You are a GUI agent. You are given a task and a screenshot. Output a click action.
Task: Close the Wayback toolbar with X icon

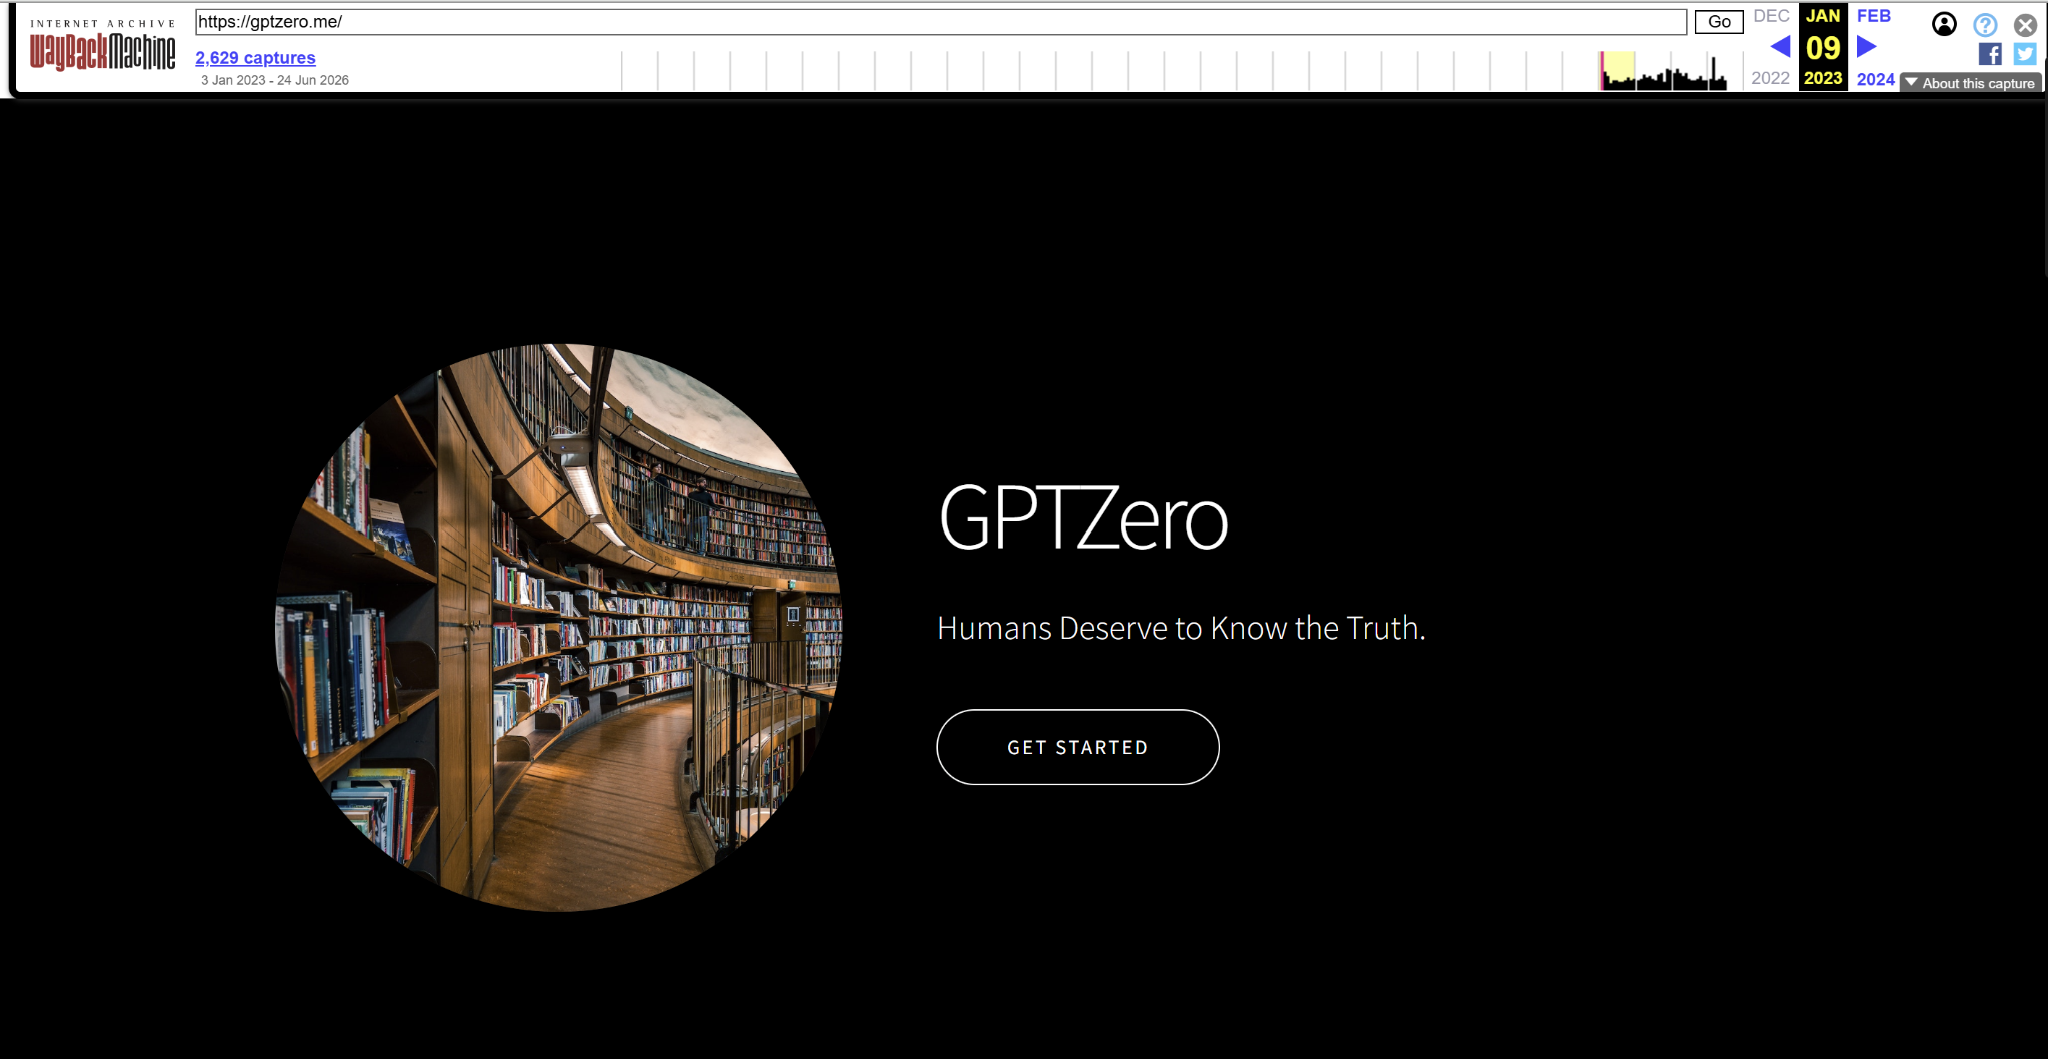tap(2025, 25)
